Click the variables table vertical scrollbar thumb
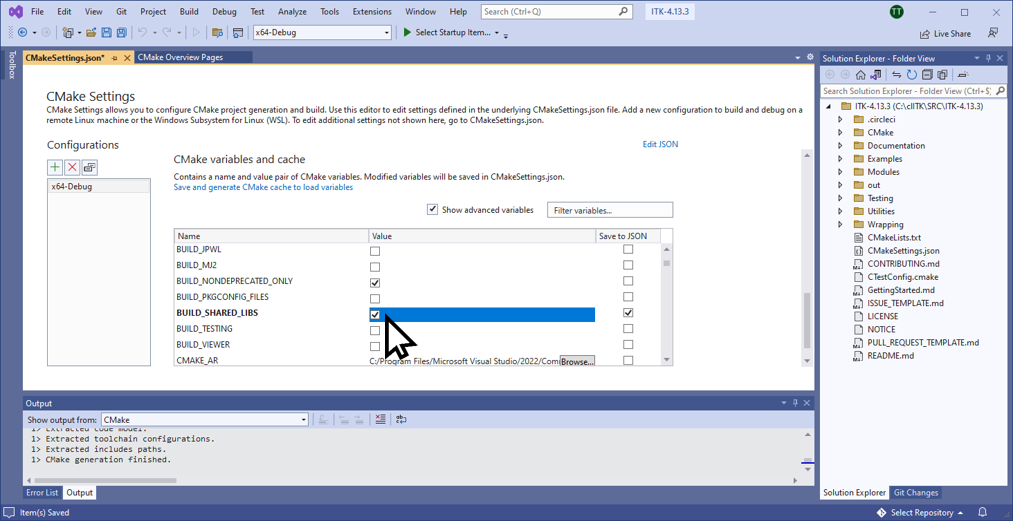The width and height of the screenshot is (1013, 521). point(667,263)
